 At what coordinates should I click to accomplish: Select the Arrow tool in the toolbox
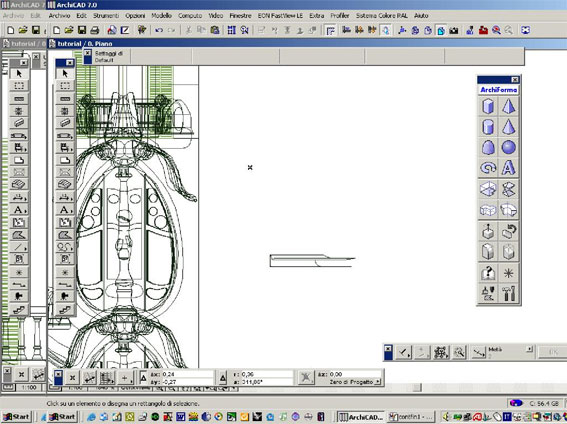[65, 74]
